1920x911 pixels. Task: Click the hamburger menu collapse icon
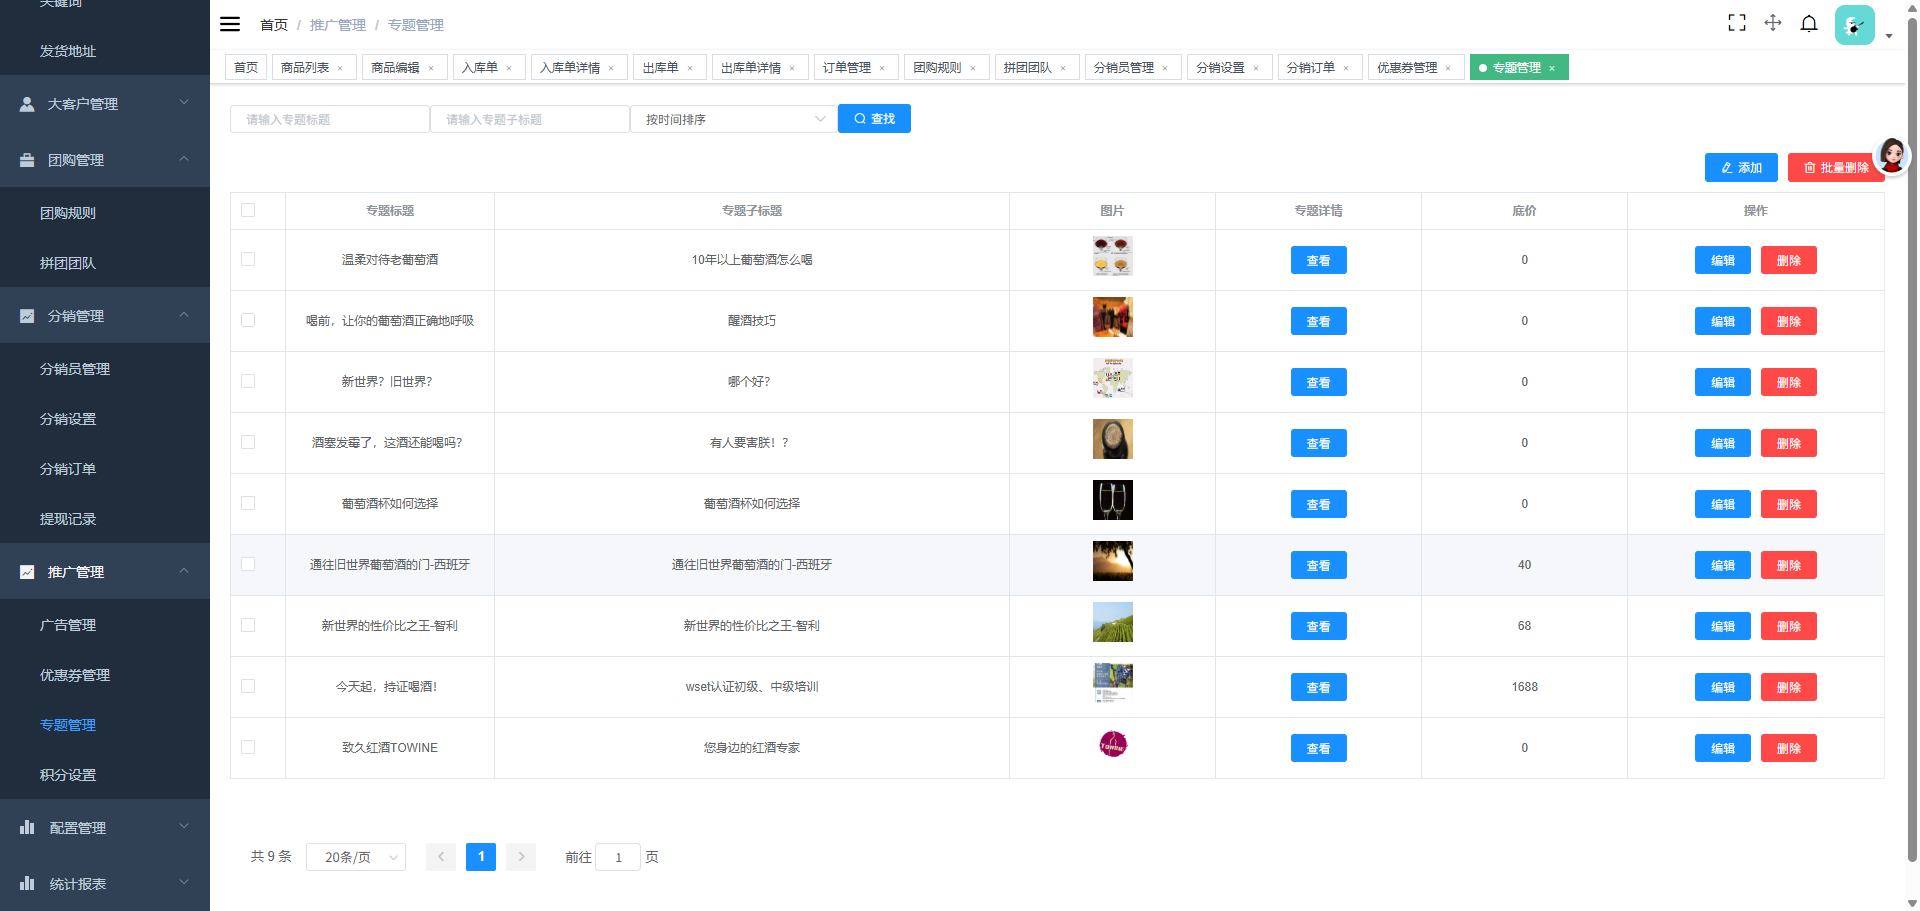(x=230, y=24)
